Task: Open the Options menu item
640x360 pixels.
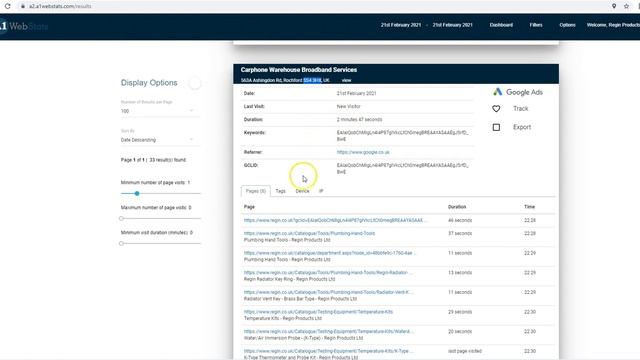Action: point(567,25)
